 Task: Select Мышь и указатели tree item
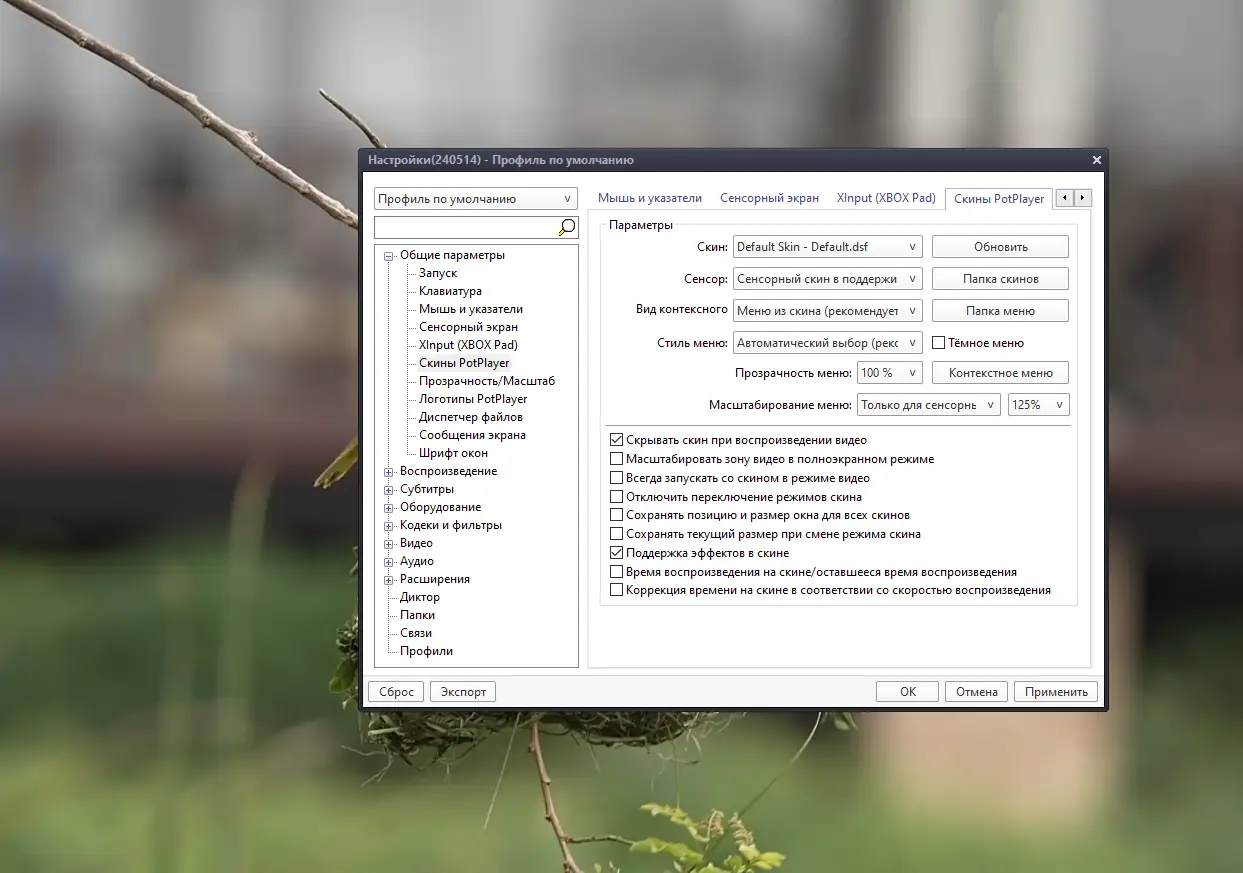click(471, 309)
